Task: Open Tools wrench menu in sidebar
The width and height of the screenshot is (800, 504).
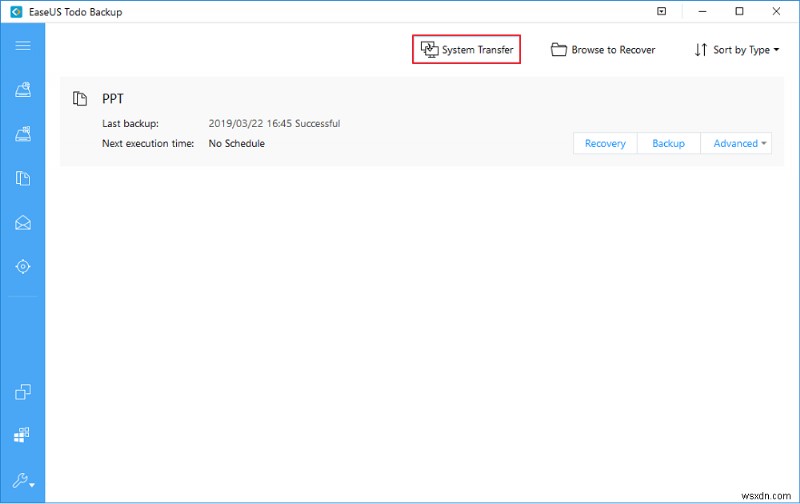Action: 23,481
